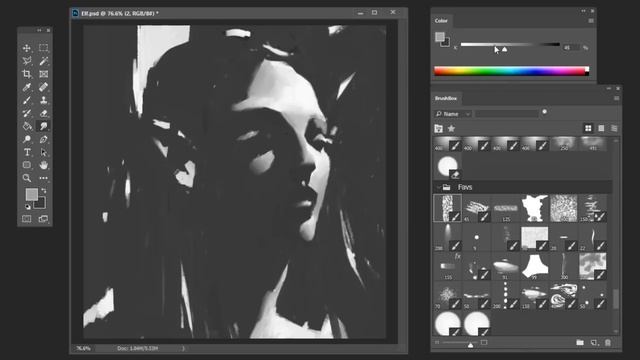Click the toolbar foreground color swatch
The width and height of the screenshot is (640, 360).
(31, 194)
